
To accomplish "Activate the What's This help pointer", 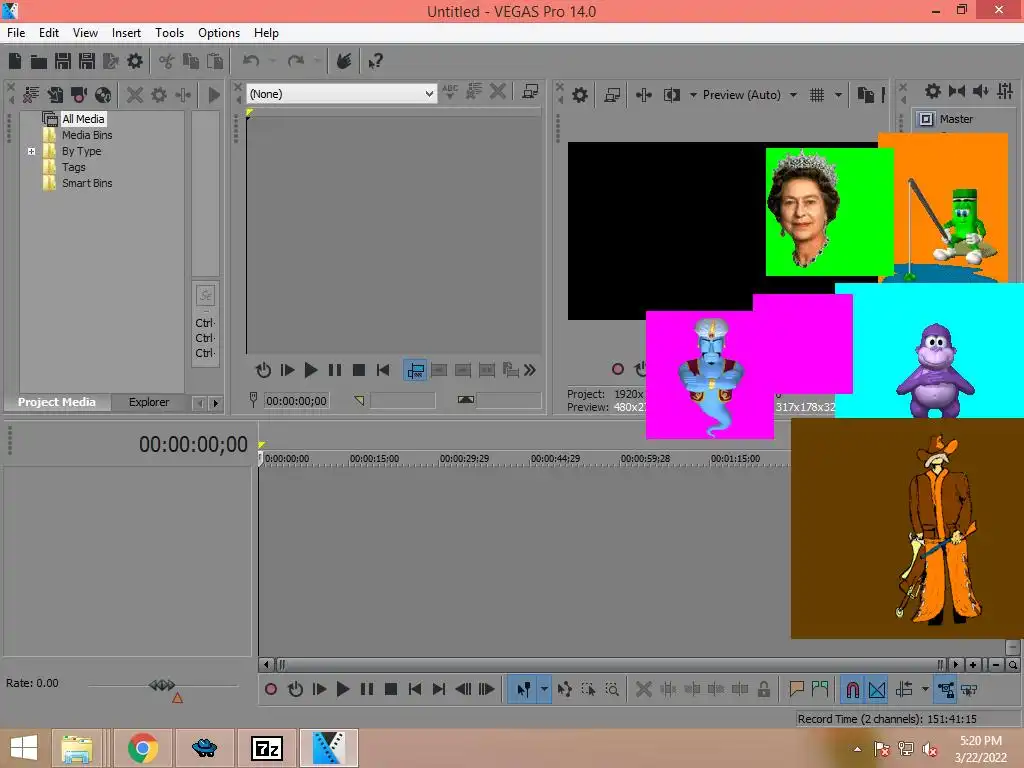I will coord(376,61).
